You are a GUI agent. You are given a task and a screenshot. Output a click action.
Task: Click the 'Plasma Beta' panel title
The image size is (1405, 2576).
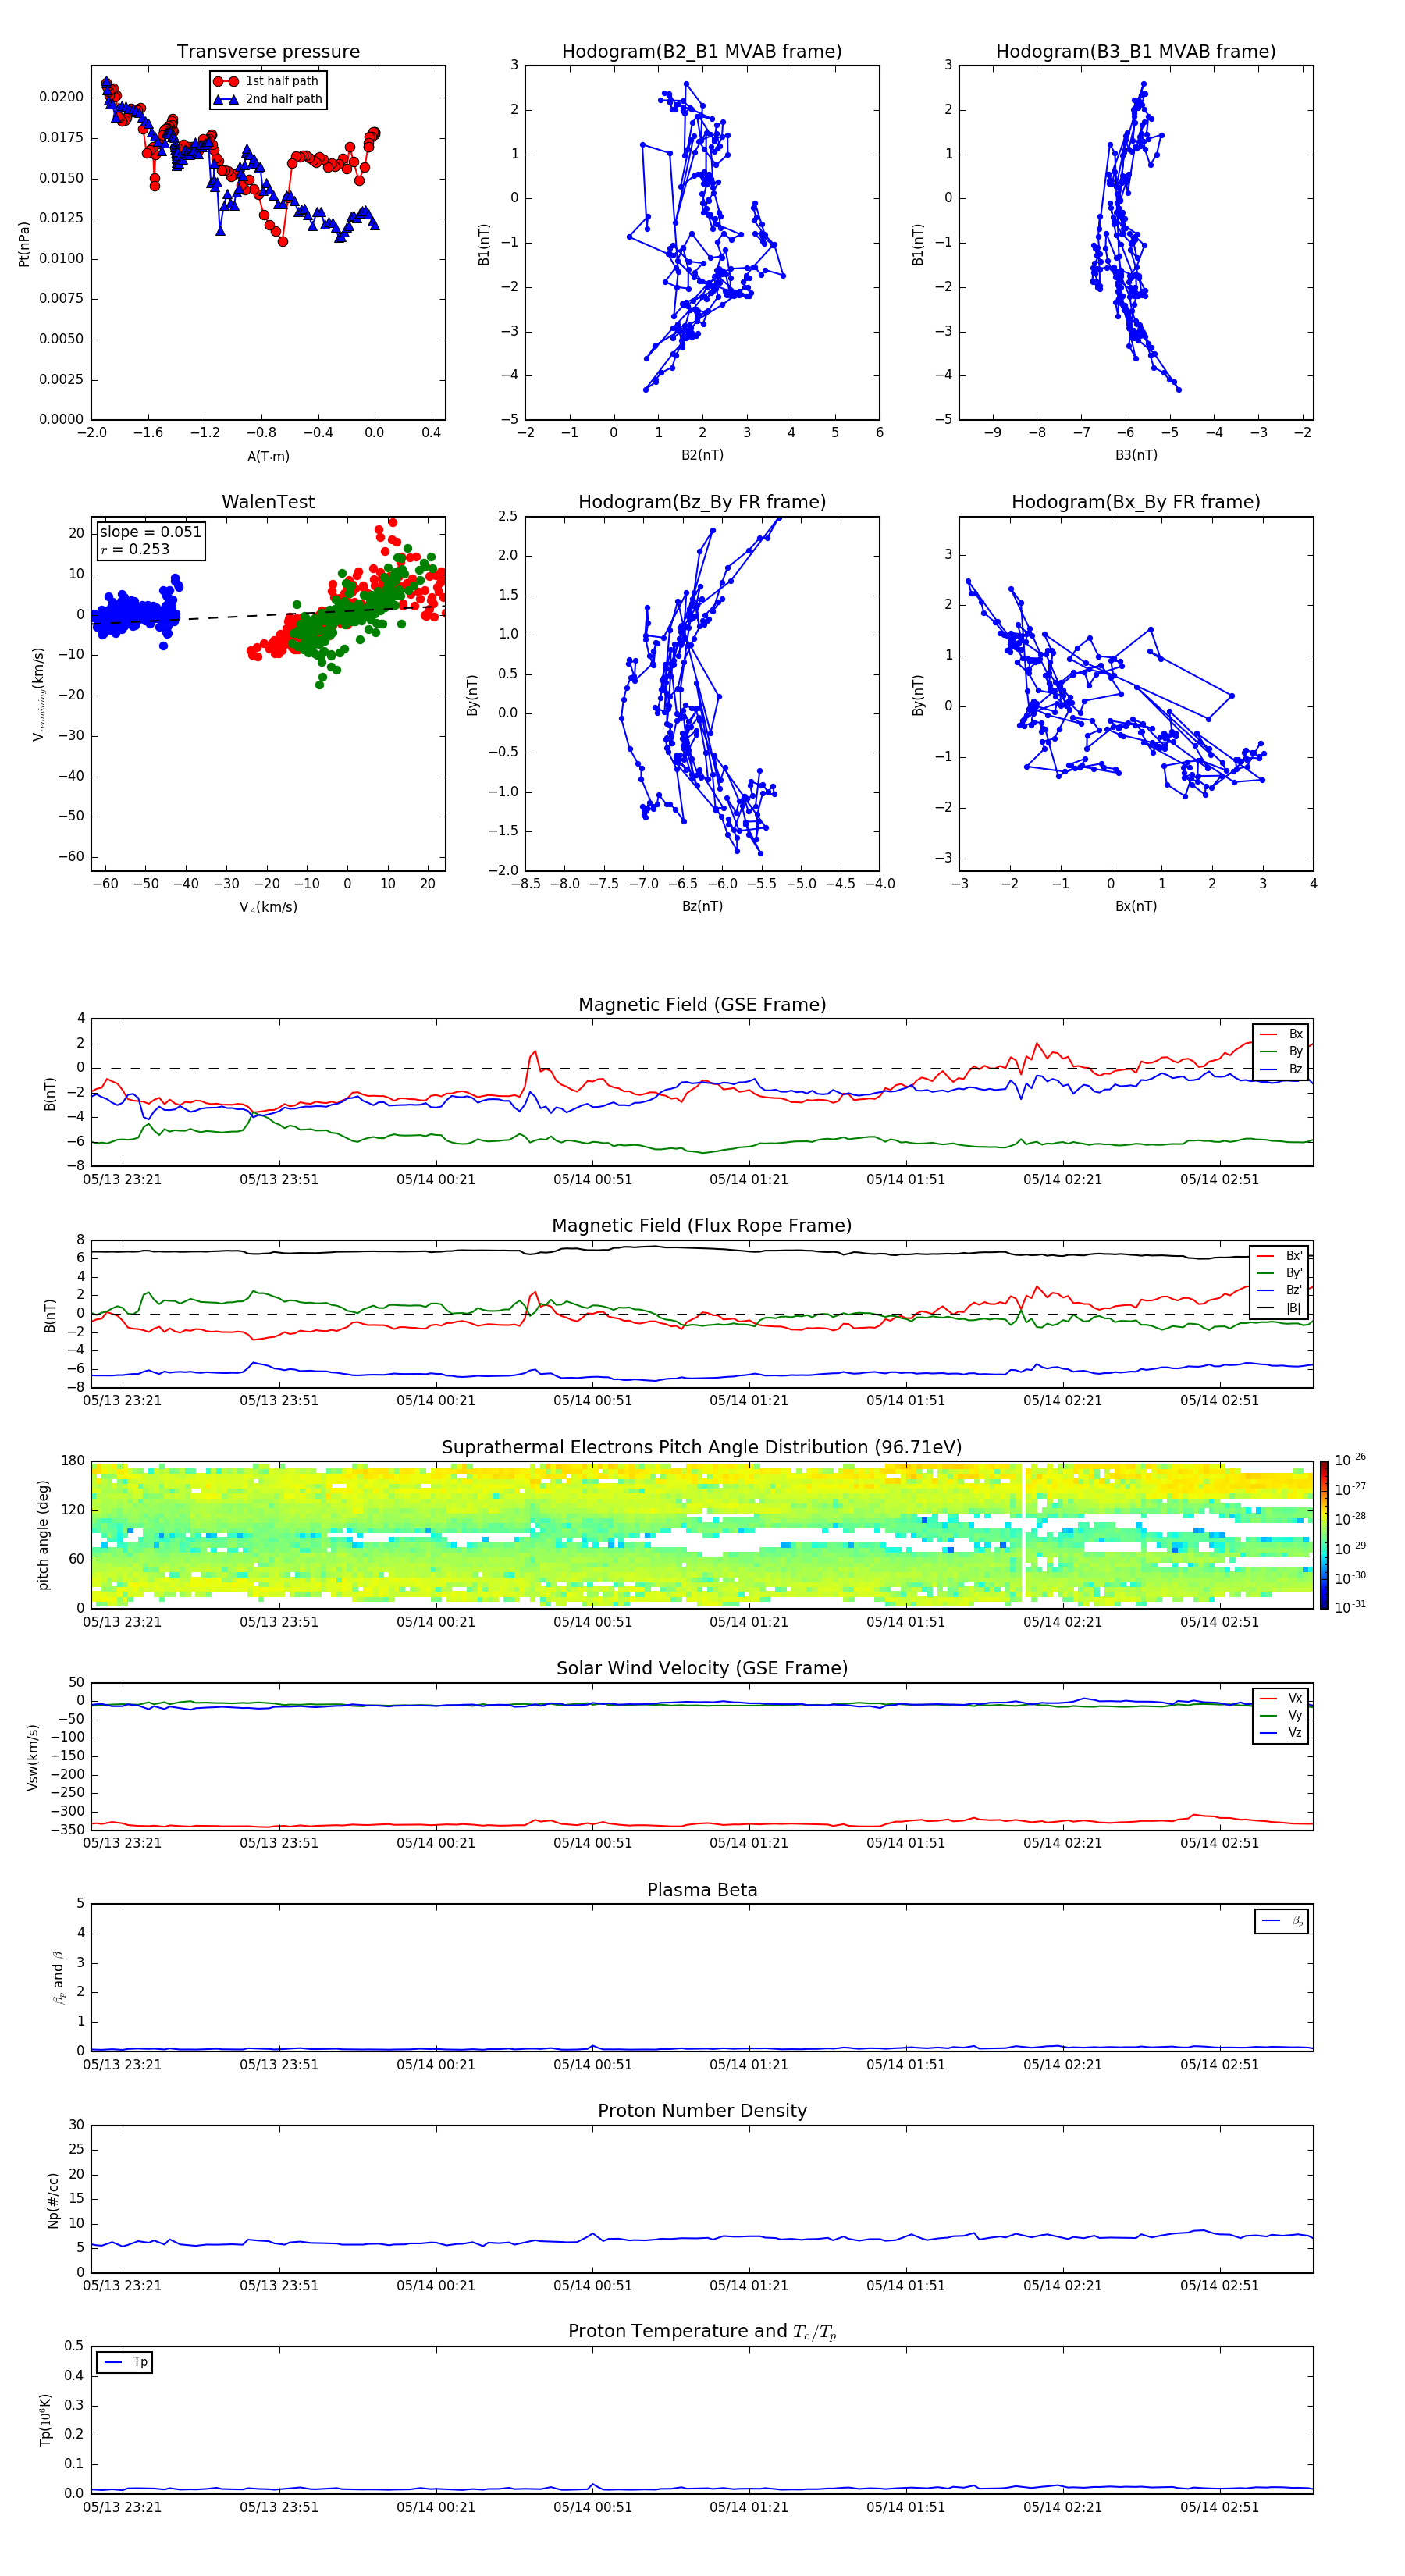coord(702,1890)
